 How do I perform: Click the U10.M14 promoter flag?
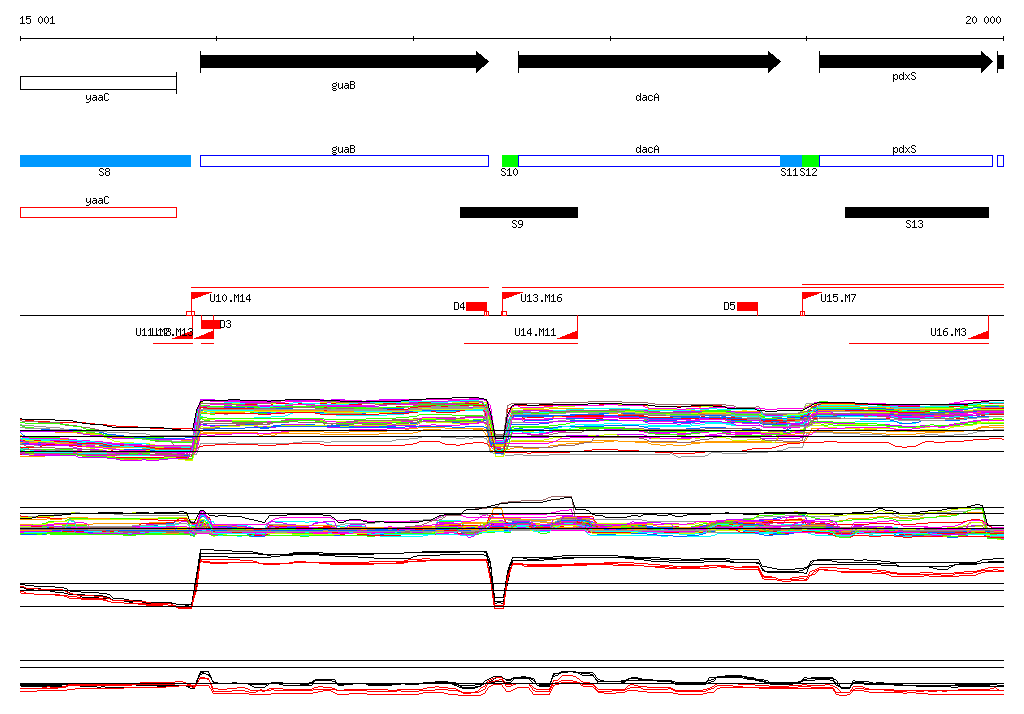pos(199,297)
